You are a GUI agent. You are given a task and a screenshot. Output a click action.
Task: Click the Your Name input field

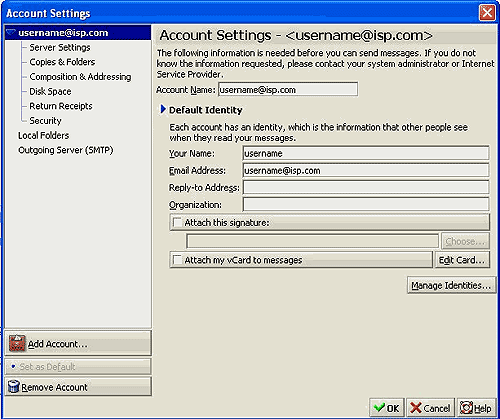point(366,153)
